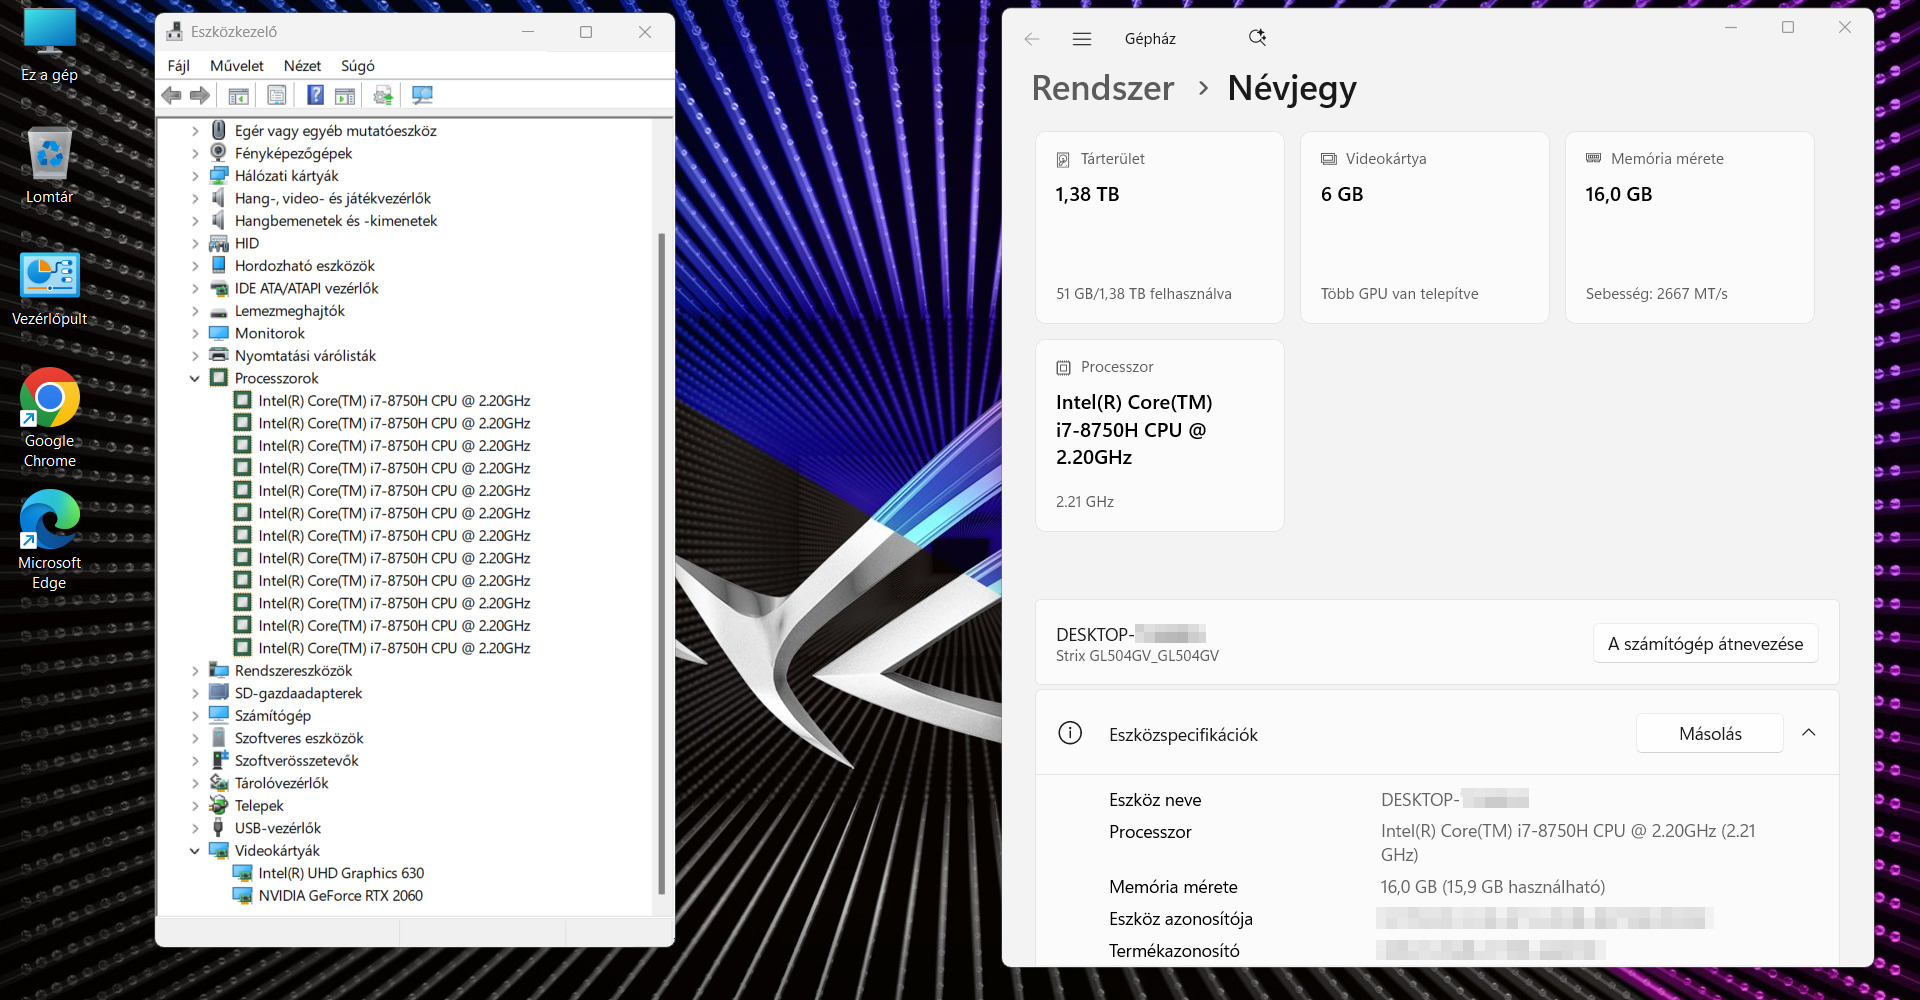This screenshot has height=1000, width=1920.
Task: Select the Lomtár recycle bin icon
Action: [49, 166]
